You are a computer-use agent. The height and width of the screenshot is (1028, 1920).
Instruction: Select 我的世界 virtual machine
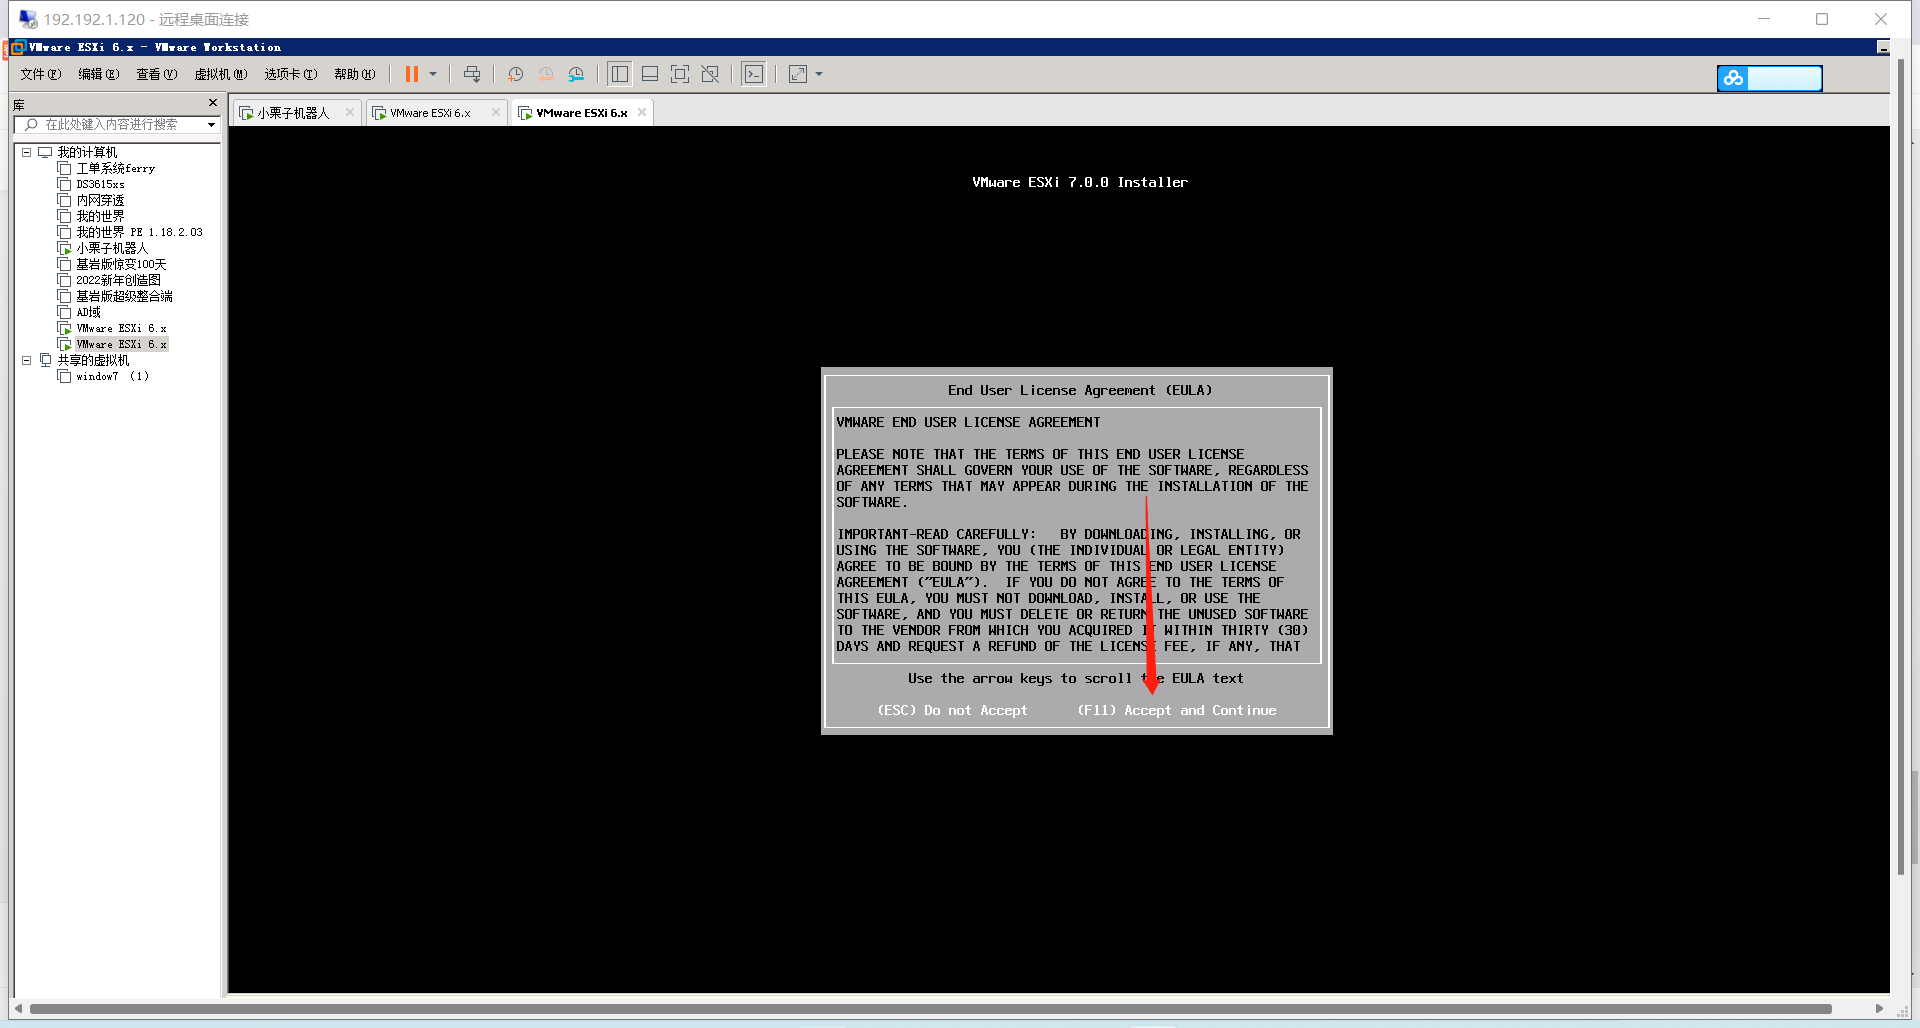(x=100, y=217)
